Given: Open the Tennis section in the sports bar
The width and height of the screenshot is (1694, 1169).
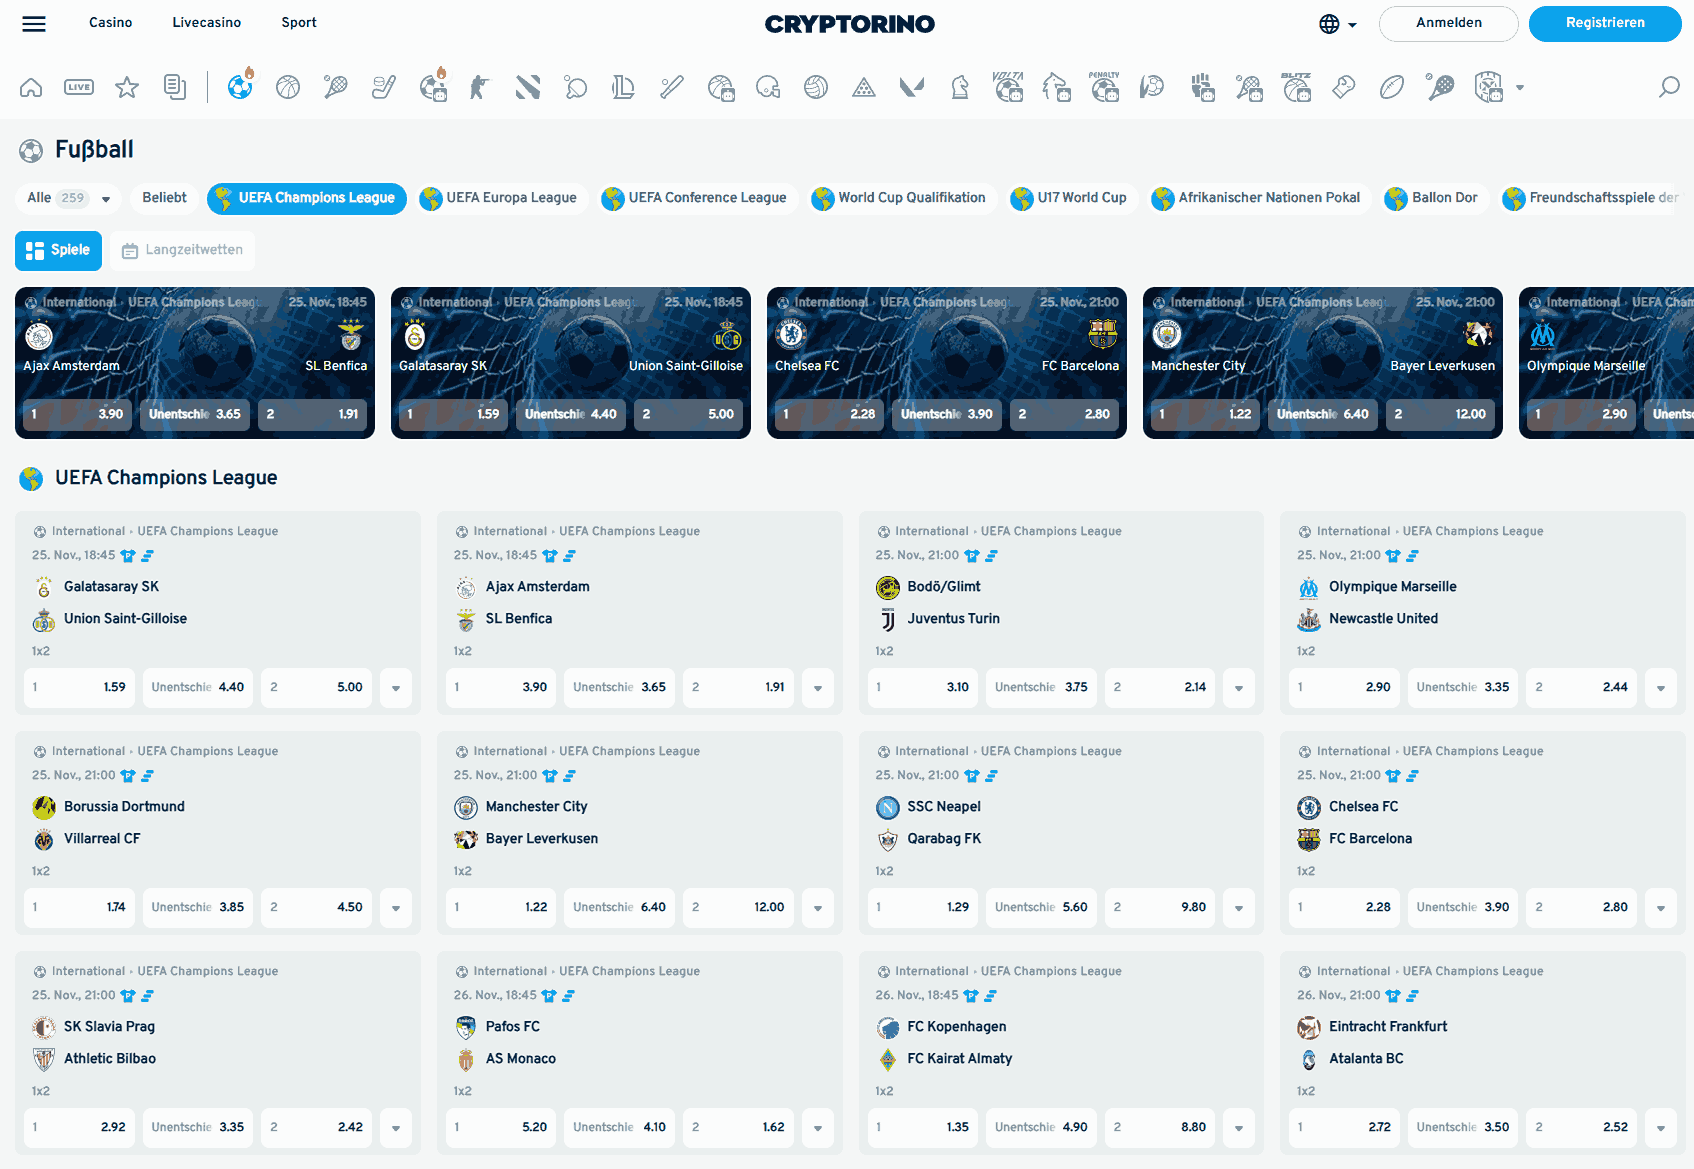Looking at the screenshot, I should pyautogui.click(x=336, y=87).
